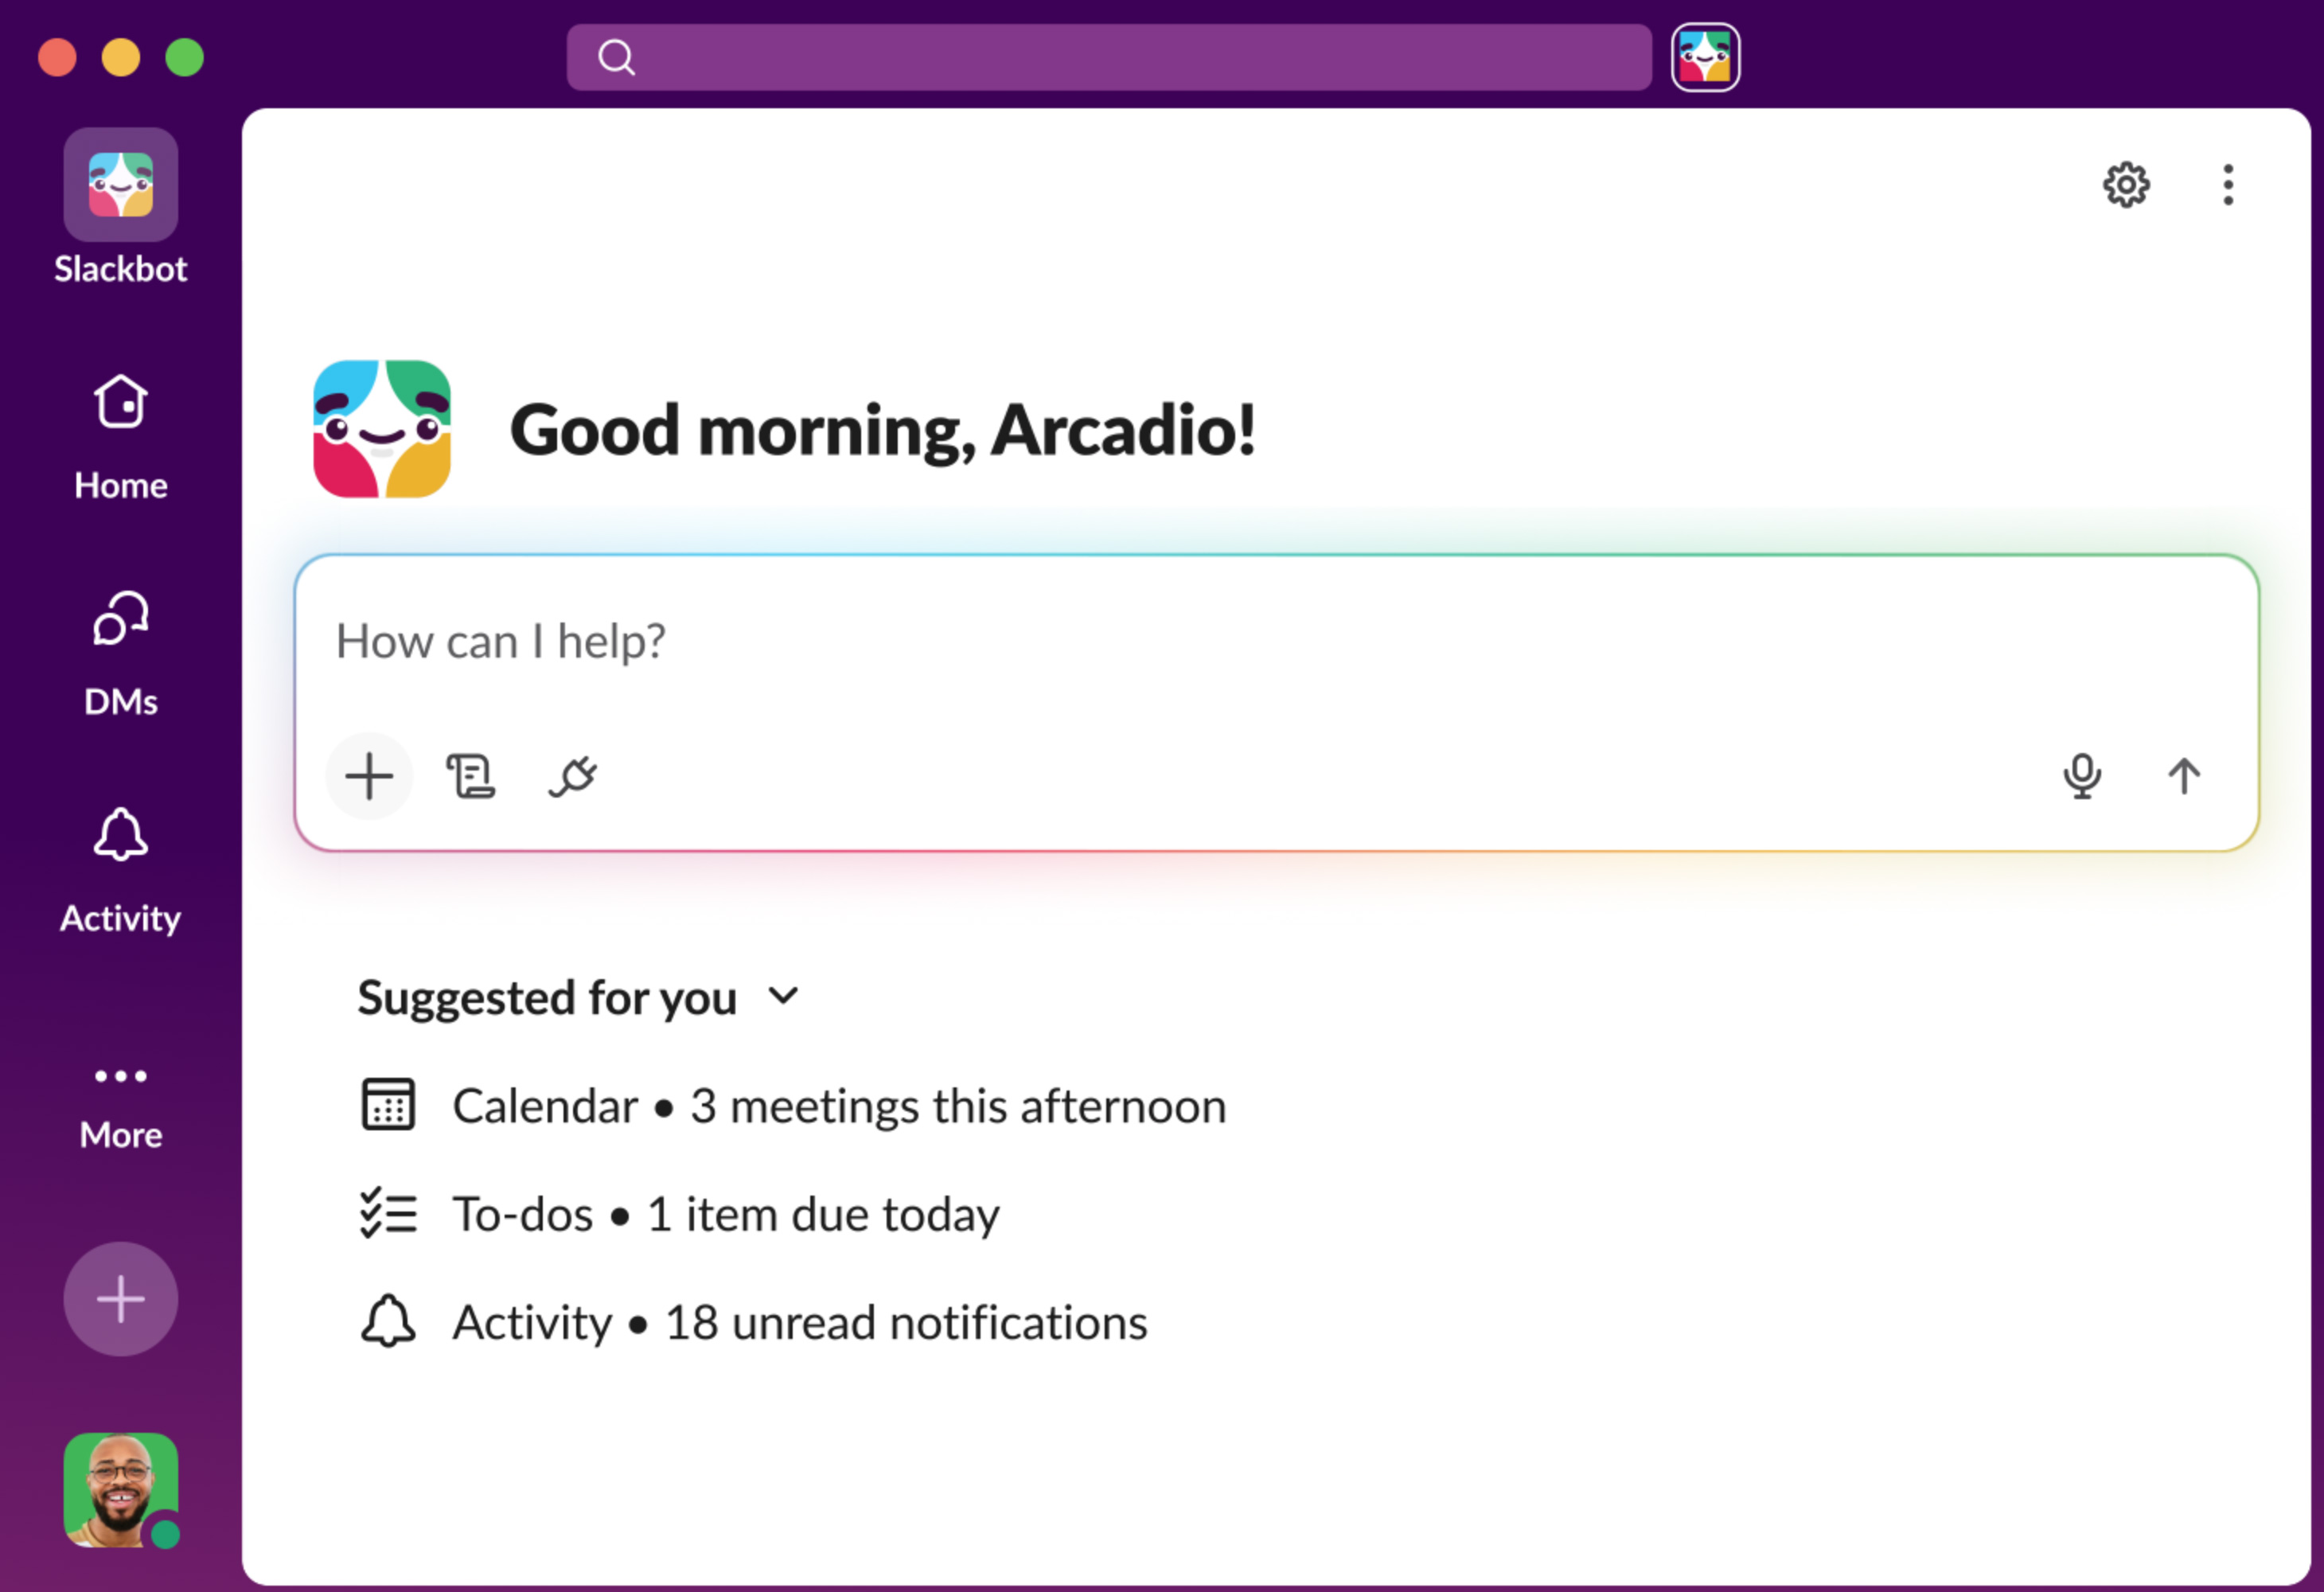Screen dimensions: 2324x1592
Task: Start voice input with the microphone icon
Action: tap(2082, 776)
